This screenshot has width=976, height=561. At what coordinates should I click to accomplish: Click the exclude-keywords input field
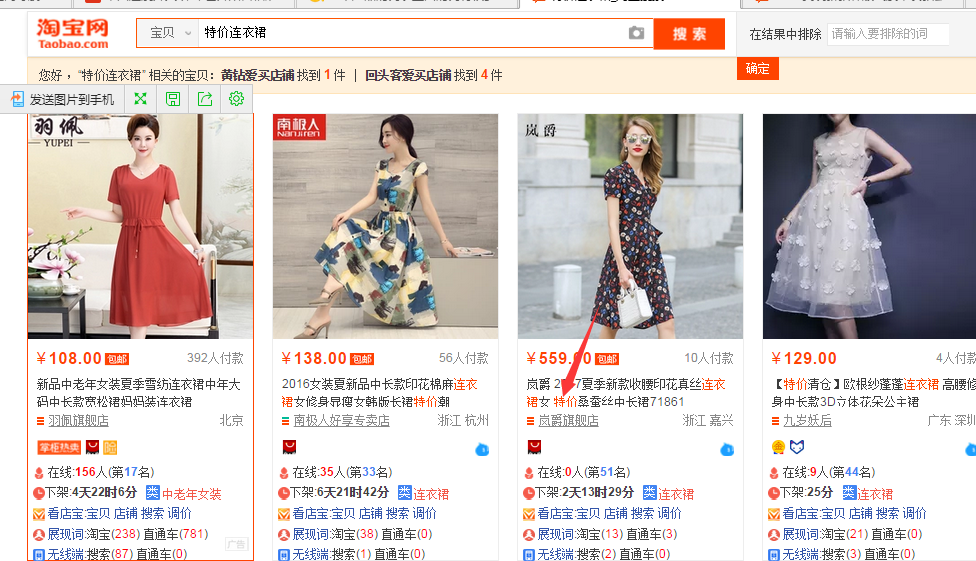coord(888,34)
